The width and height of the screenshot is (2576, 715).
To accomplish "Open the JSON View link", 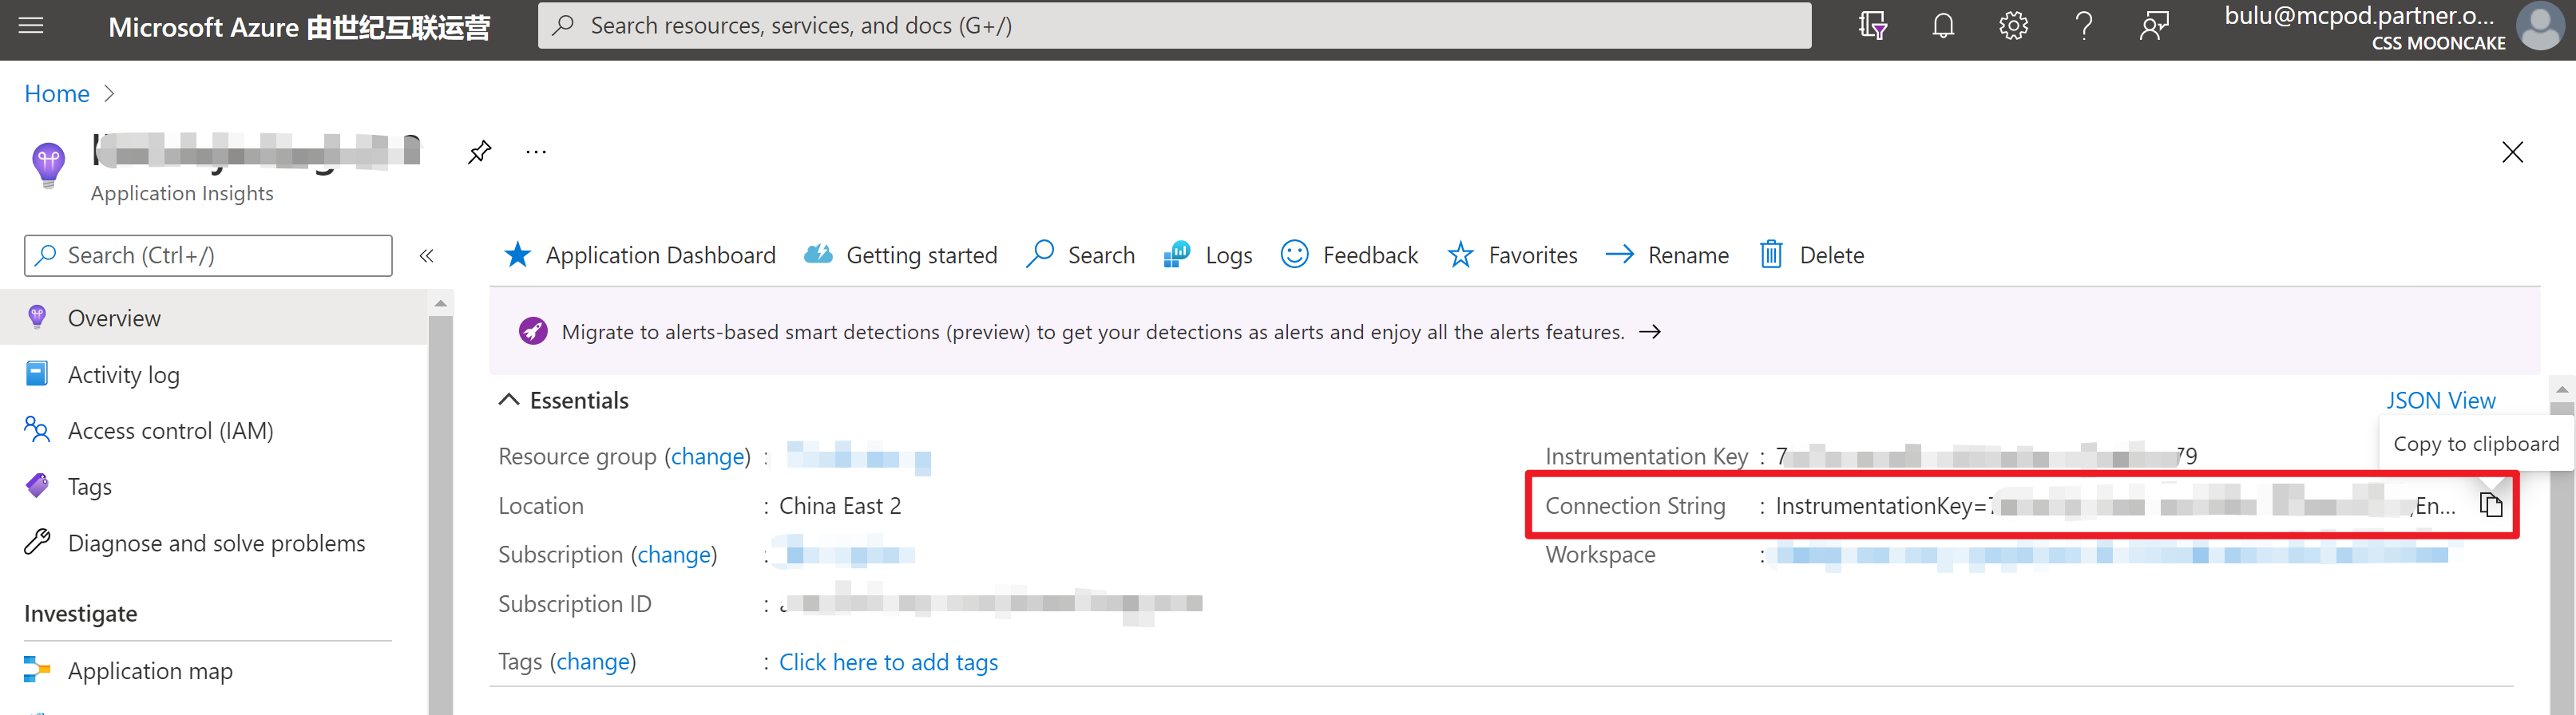I will [x=2440, y=400].
